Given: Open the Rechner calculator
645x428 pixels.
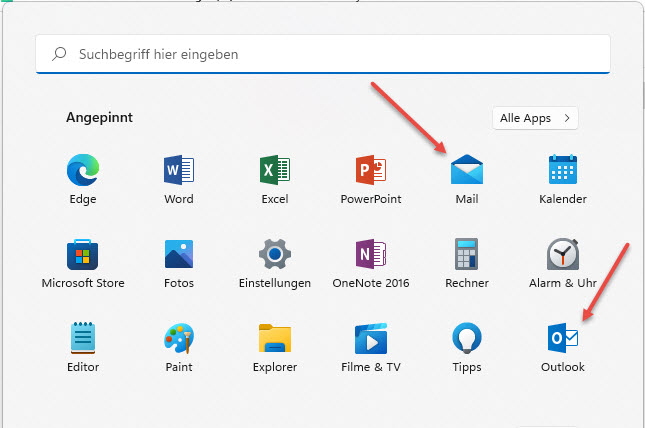Looking at the screenshot, I should point(466,256).
